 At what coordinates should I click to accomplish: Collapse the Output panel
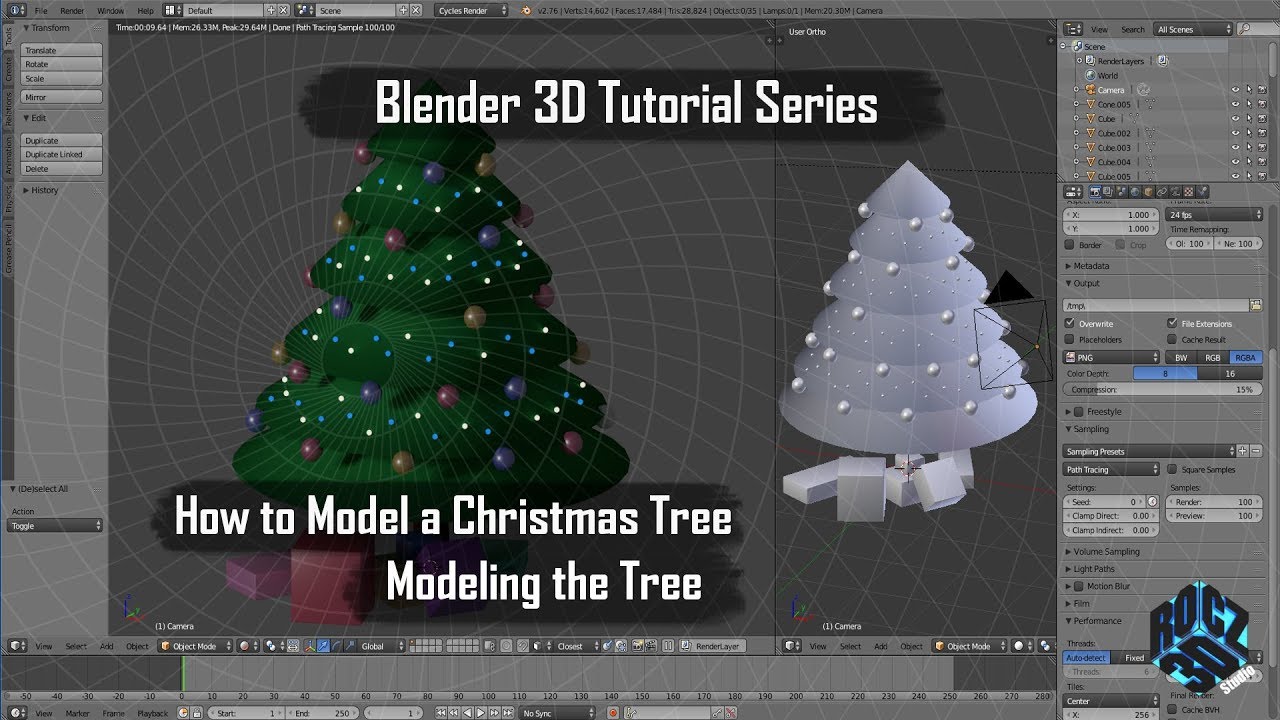click(x=1086, y=284)
